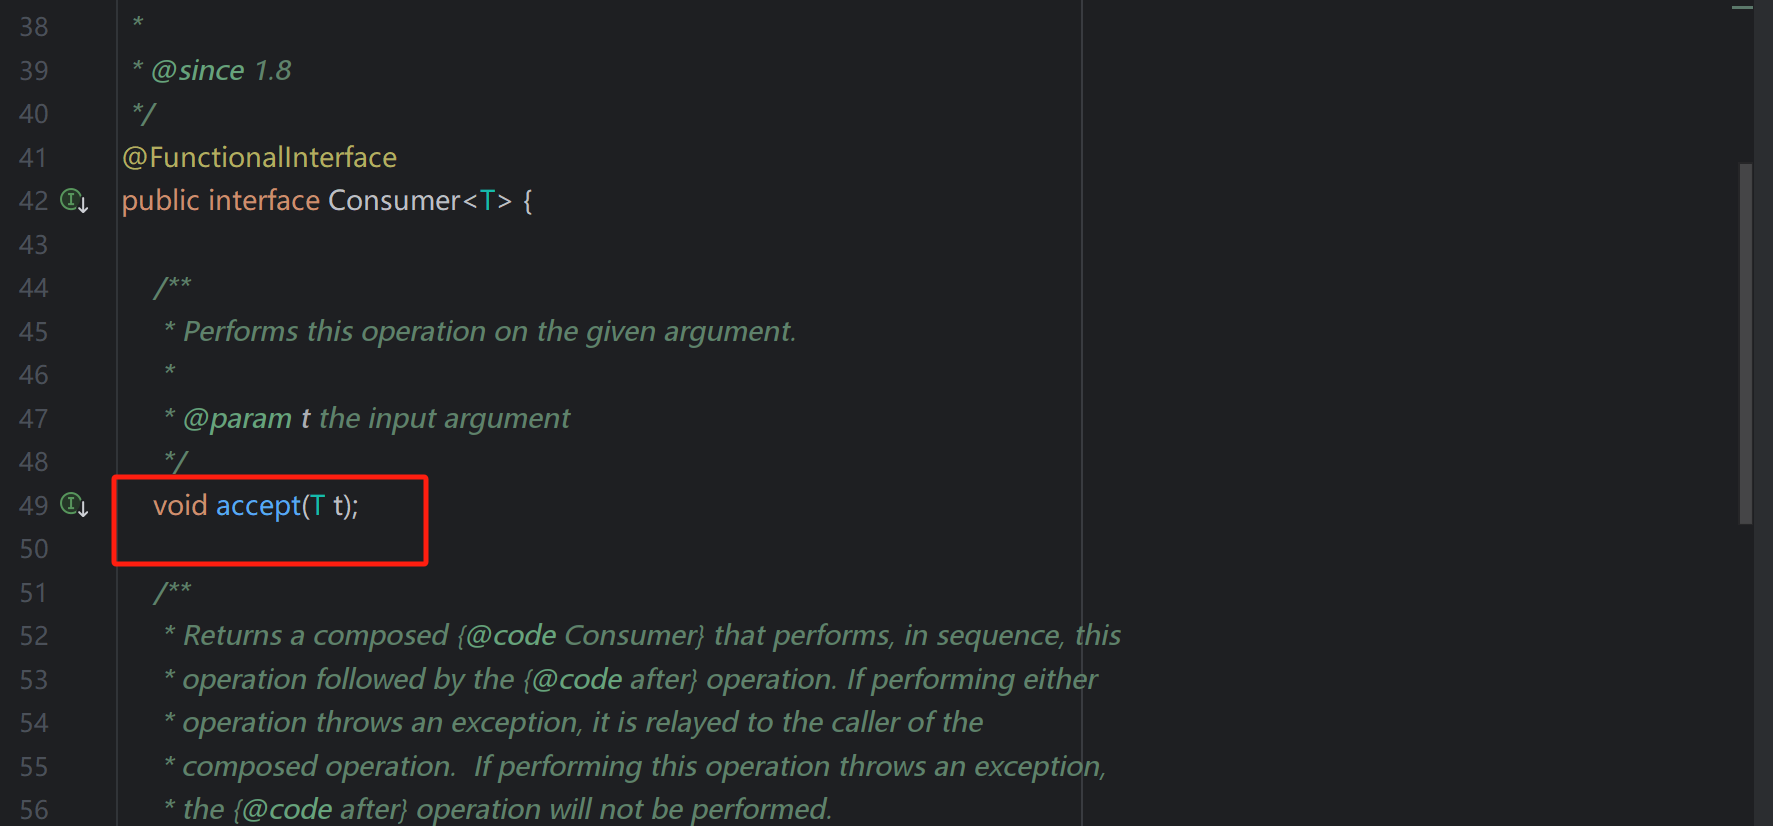Click line number 38 in gutter

[x=33, y=27]
